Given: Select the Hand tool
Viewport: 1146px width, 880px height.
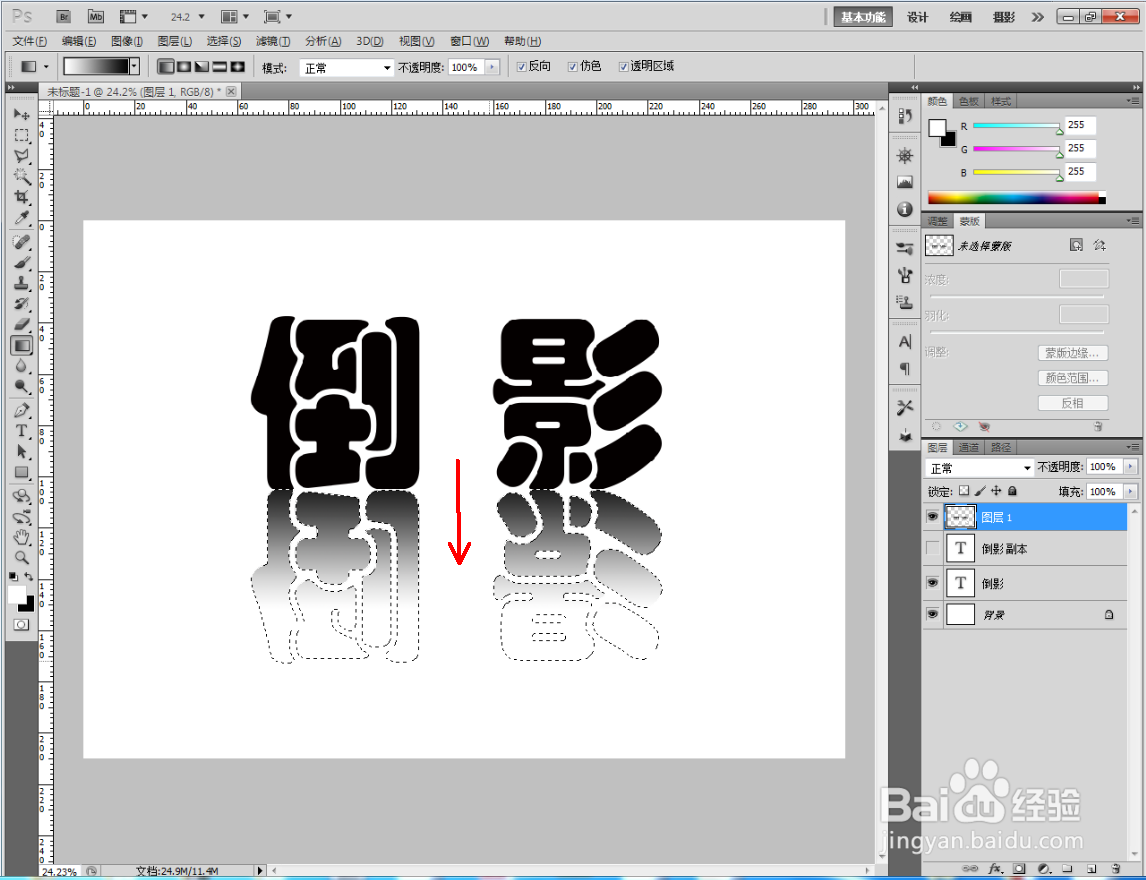Looking at the screenshot, I should pos(20,535).
